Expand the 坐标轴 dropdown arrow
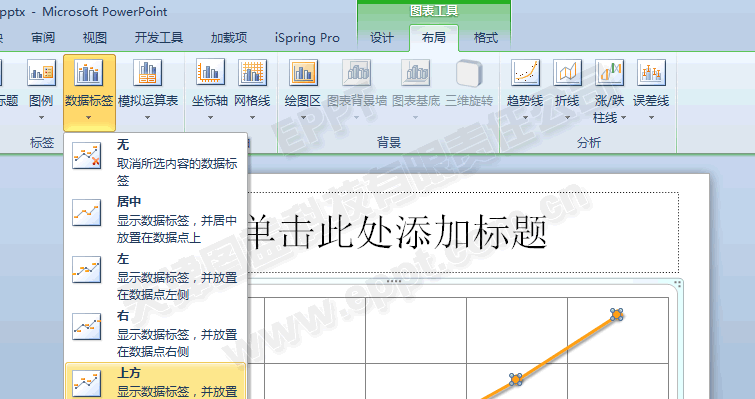 pyautogui.click(x=210, y=117)
